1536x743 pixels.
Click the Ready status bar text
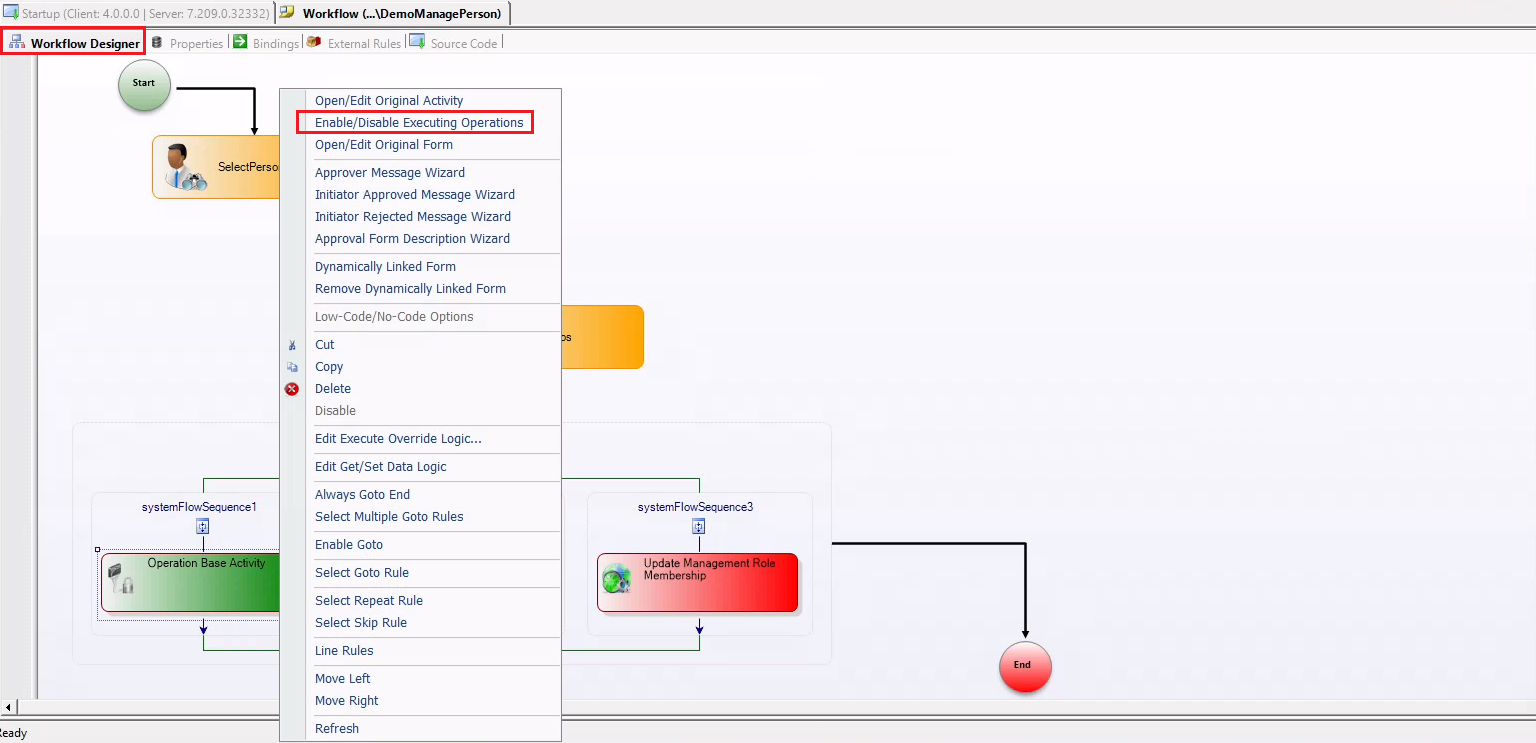point(13,733)
